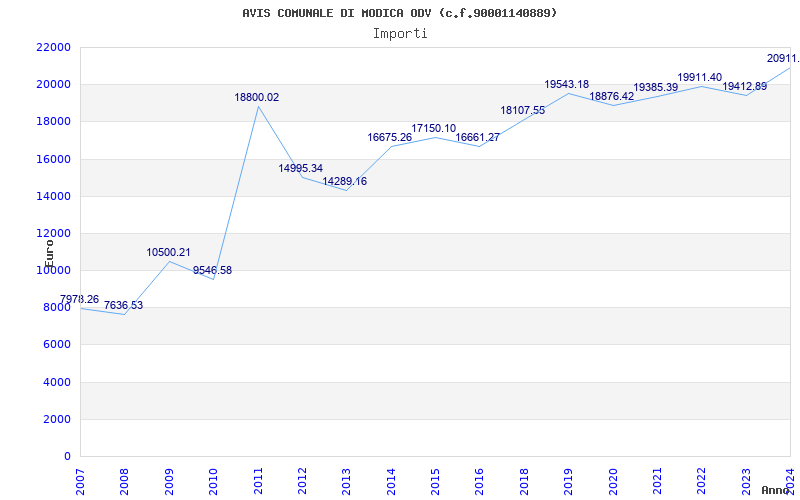800x500 pixels.
Task: Click the y-axis value 0
Action: point(67,457)
